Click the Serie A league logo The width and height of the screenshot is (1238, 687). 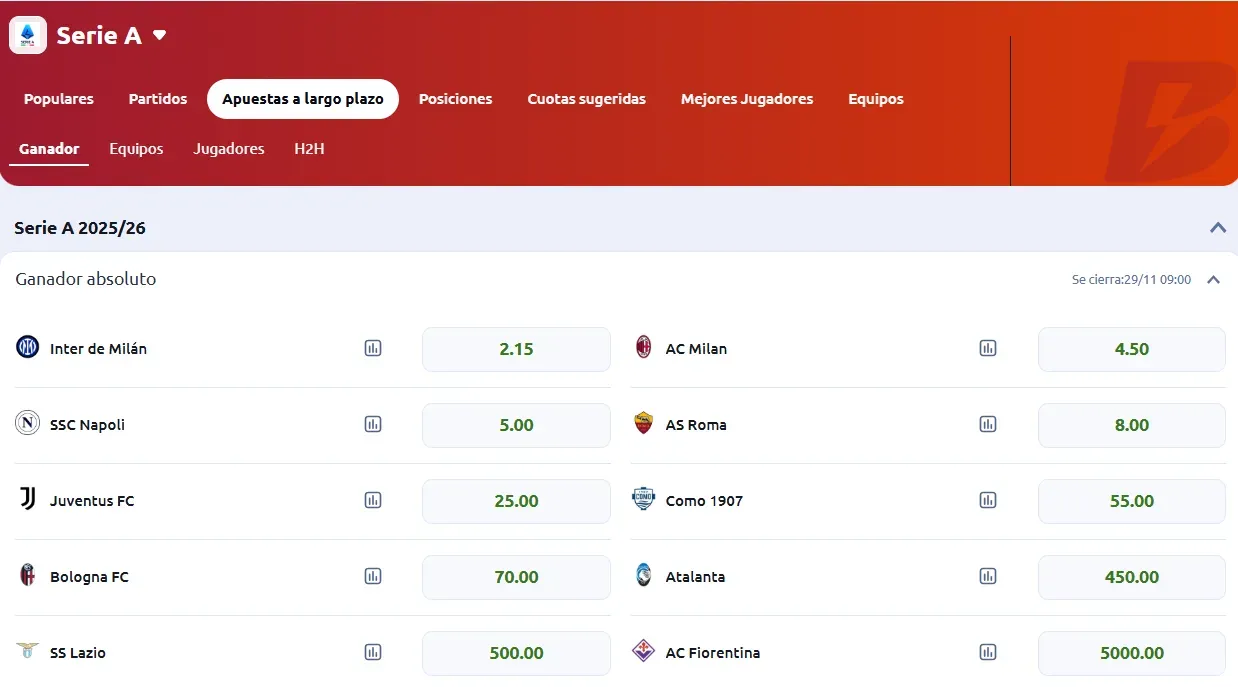point(27,34)
